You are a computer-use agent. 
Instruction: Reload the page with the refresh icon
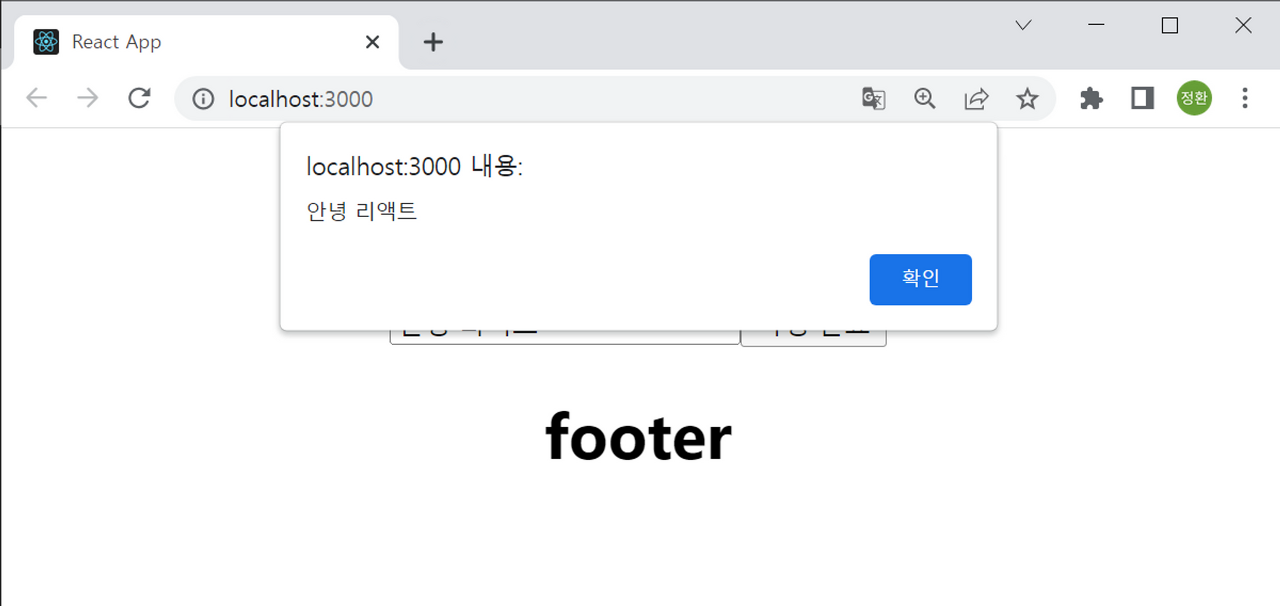coord(140,98)
